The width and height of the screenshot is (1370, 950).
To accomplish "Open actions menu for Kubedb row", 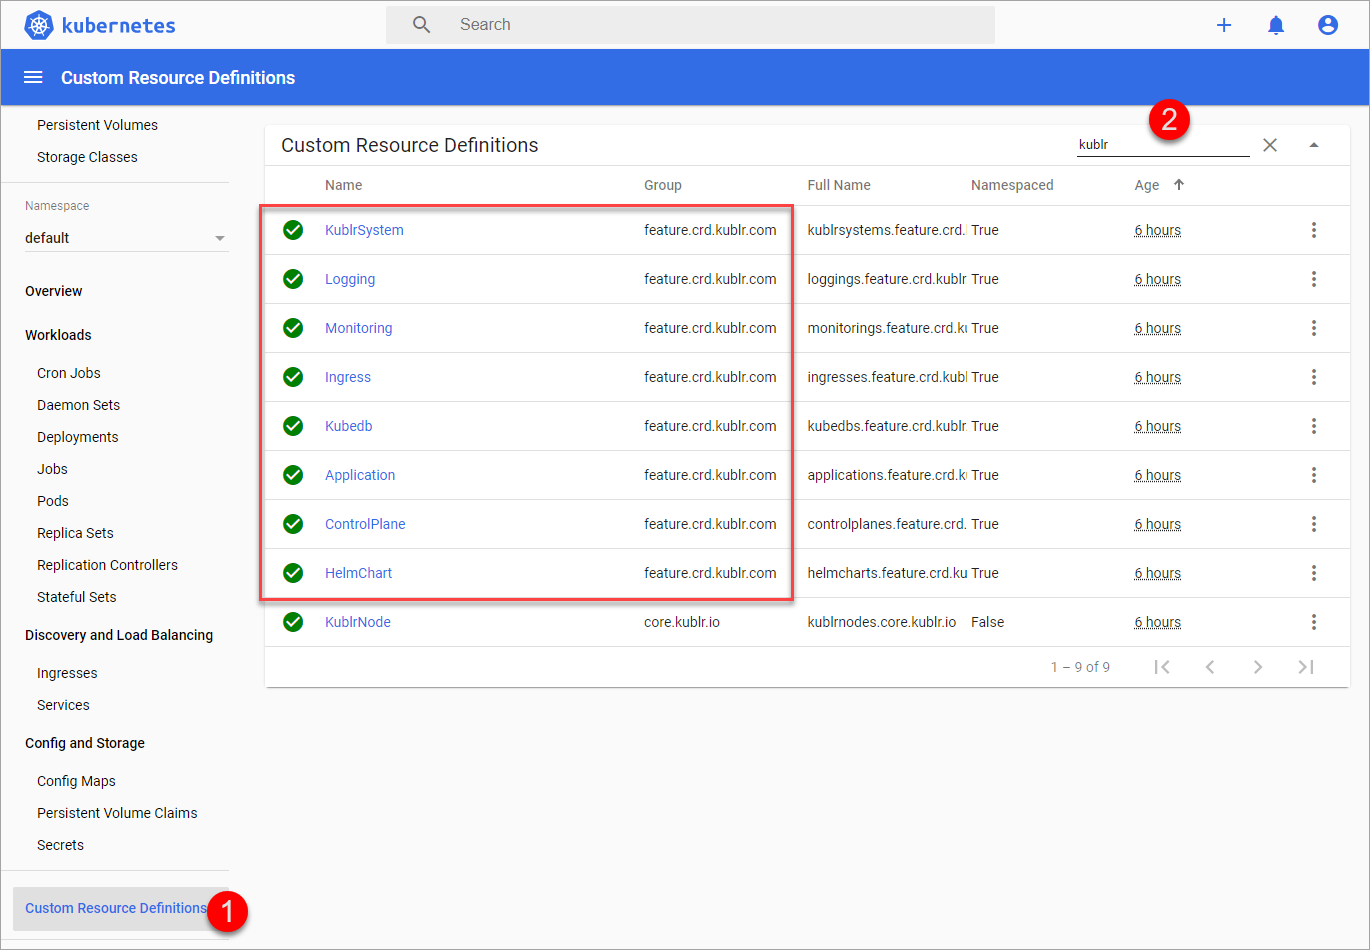I will pos(1314,426).
